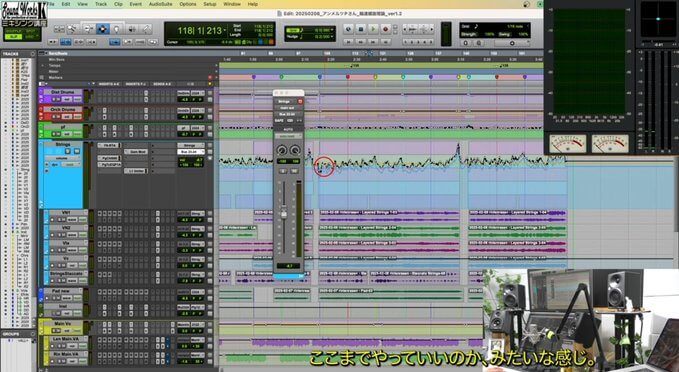Screen dimensions: 679x372
Task: Open the auto read selector in fader window
Action: pyautogui.click(x=288, y=136)
